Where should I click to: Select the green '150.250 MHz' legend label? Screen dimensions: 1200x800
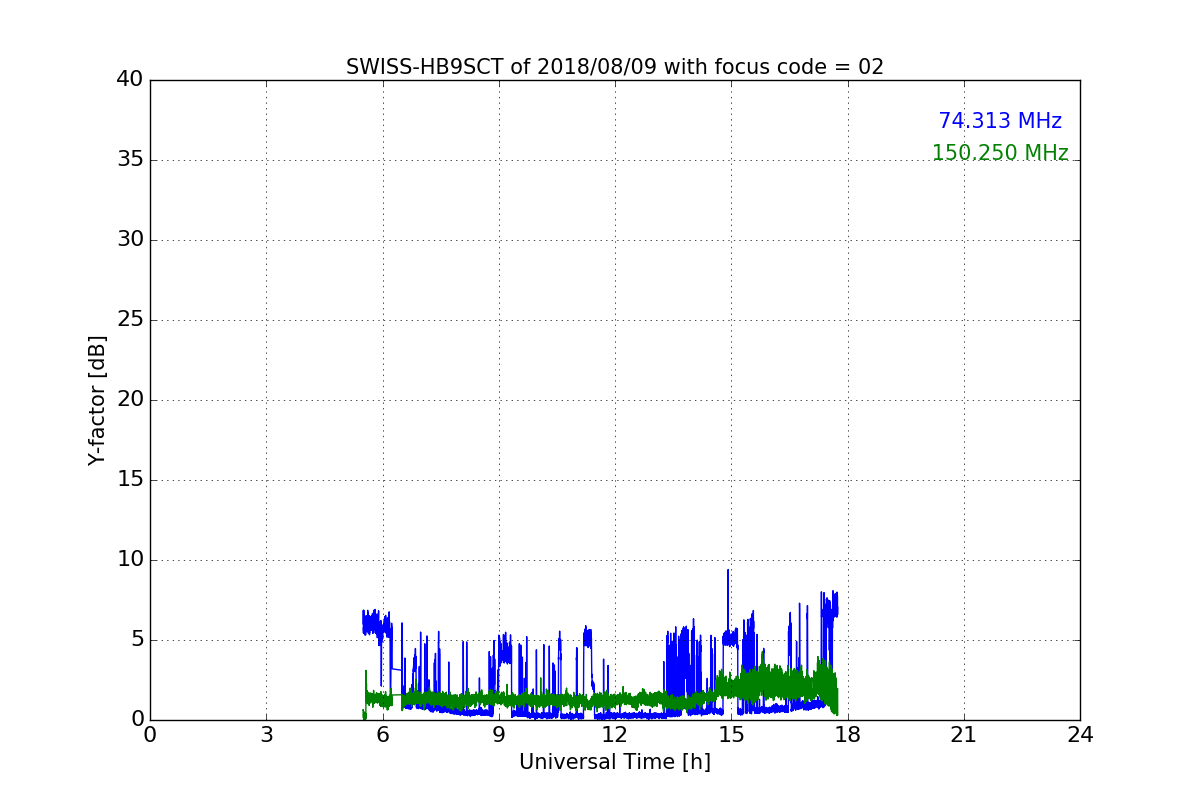1000,153
